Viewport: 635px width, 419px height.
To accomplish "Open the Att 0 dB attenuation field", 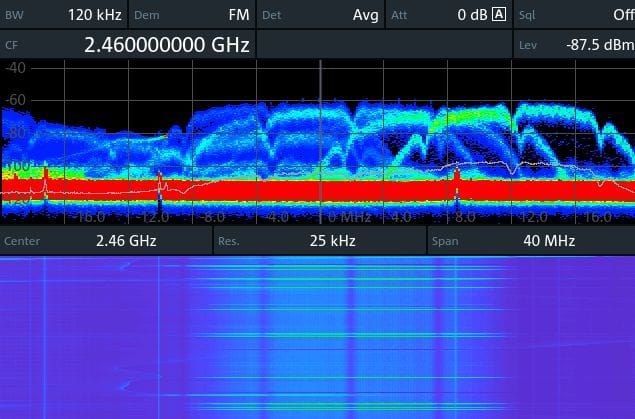I will coord(449,15).
